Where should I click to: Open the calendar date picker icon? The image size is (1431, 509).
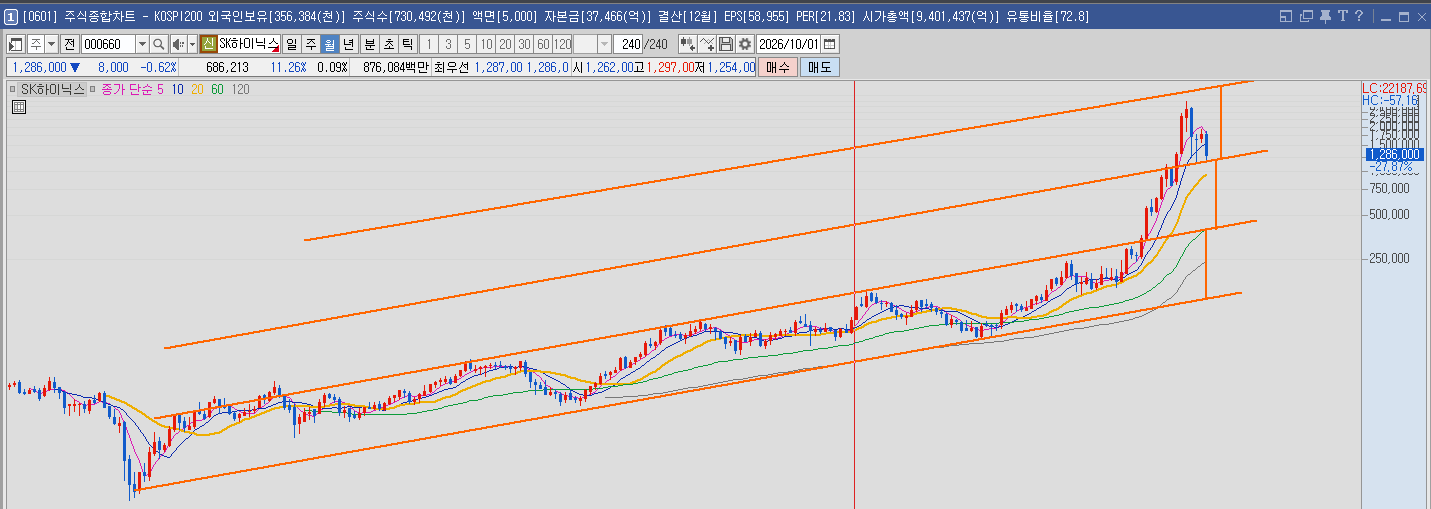point(829,44)
